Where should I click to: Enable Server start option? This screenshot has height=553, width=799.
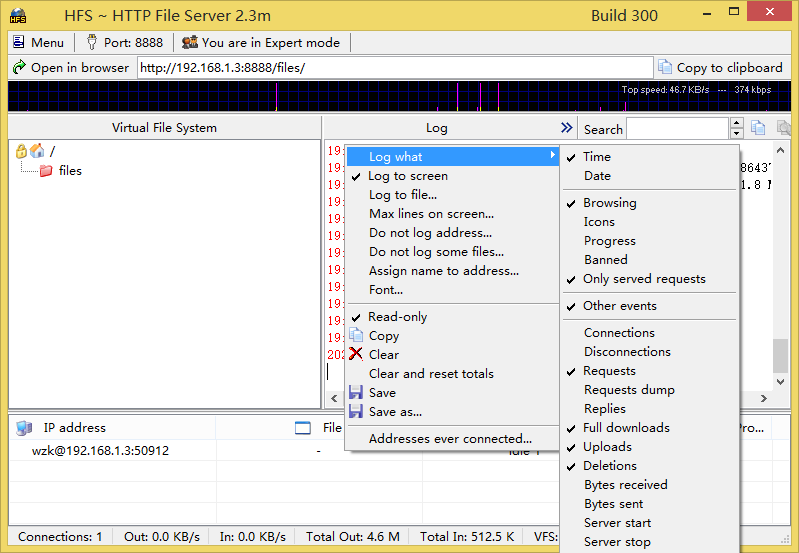tap(650, 523)
